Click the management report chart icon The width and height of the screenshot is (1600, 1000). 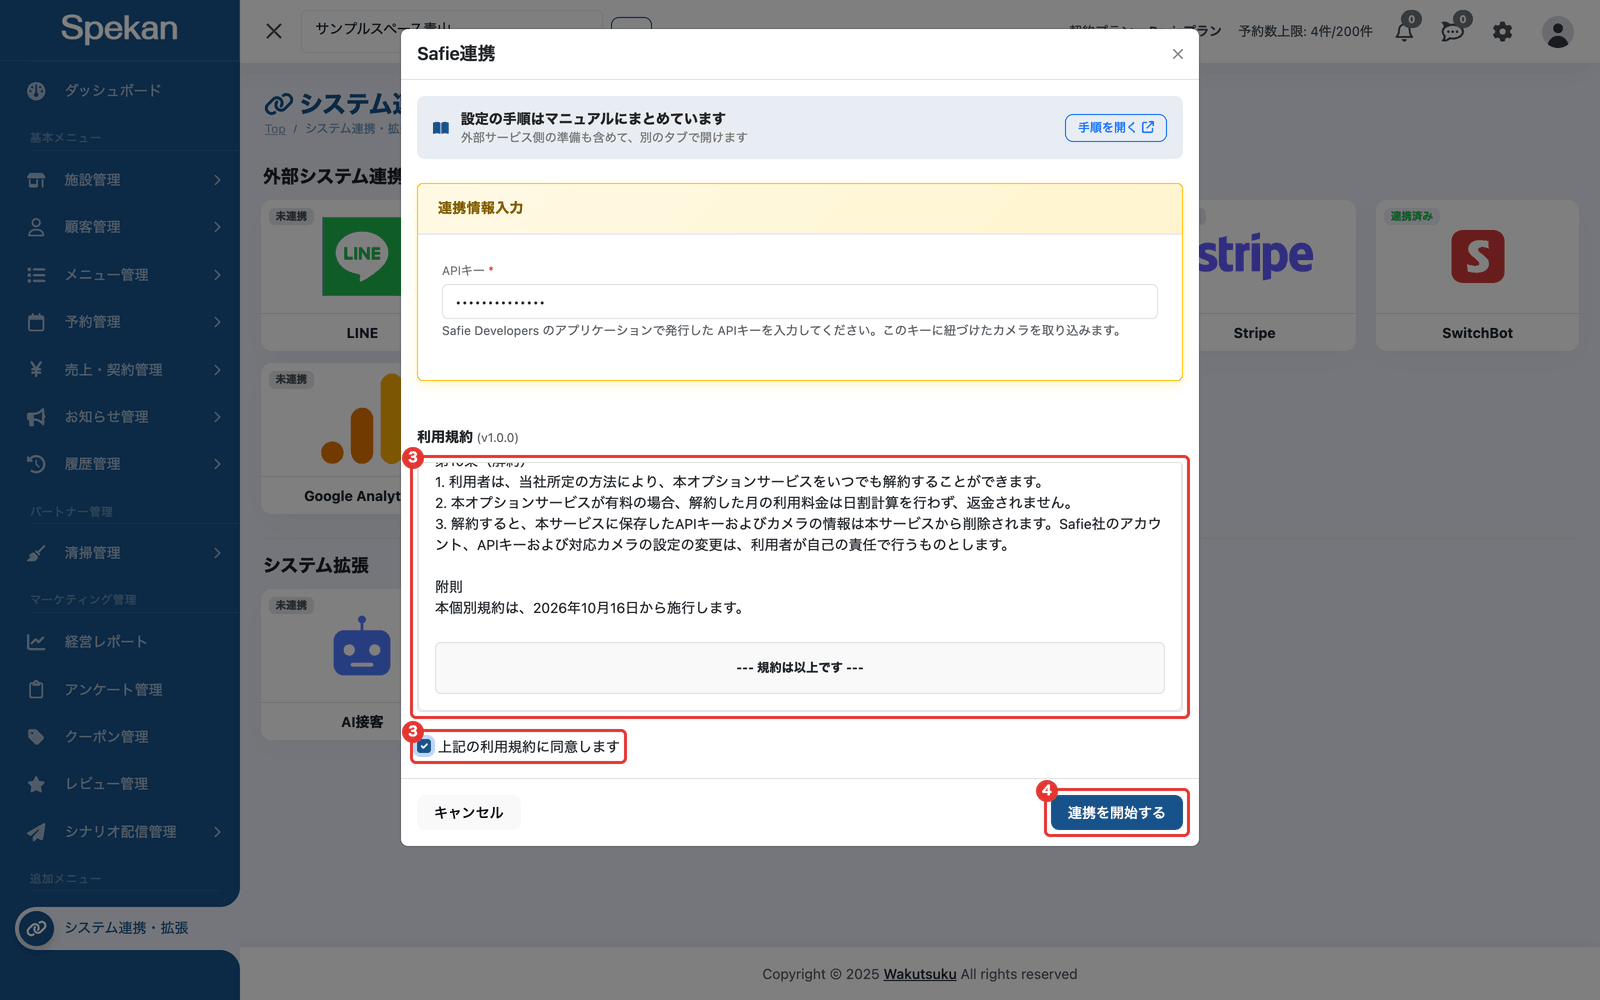point(36,642)
